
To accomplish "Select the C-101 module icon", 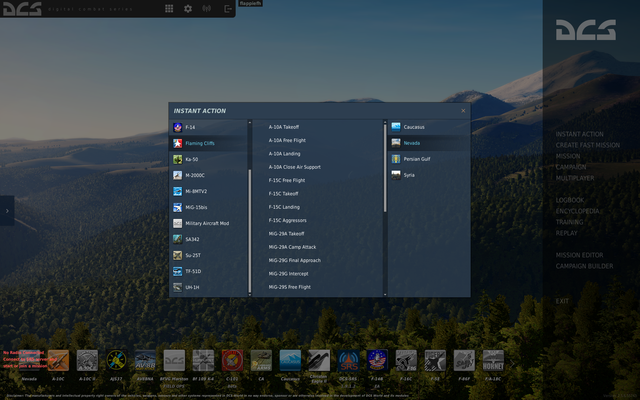I will click(x=232, y=360).
